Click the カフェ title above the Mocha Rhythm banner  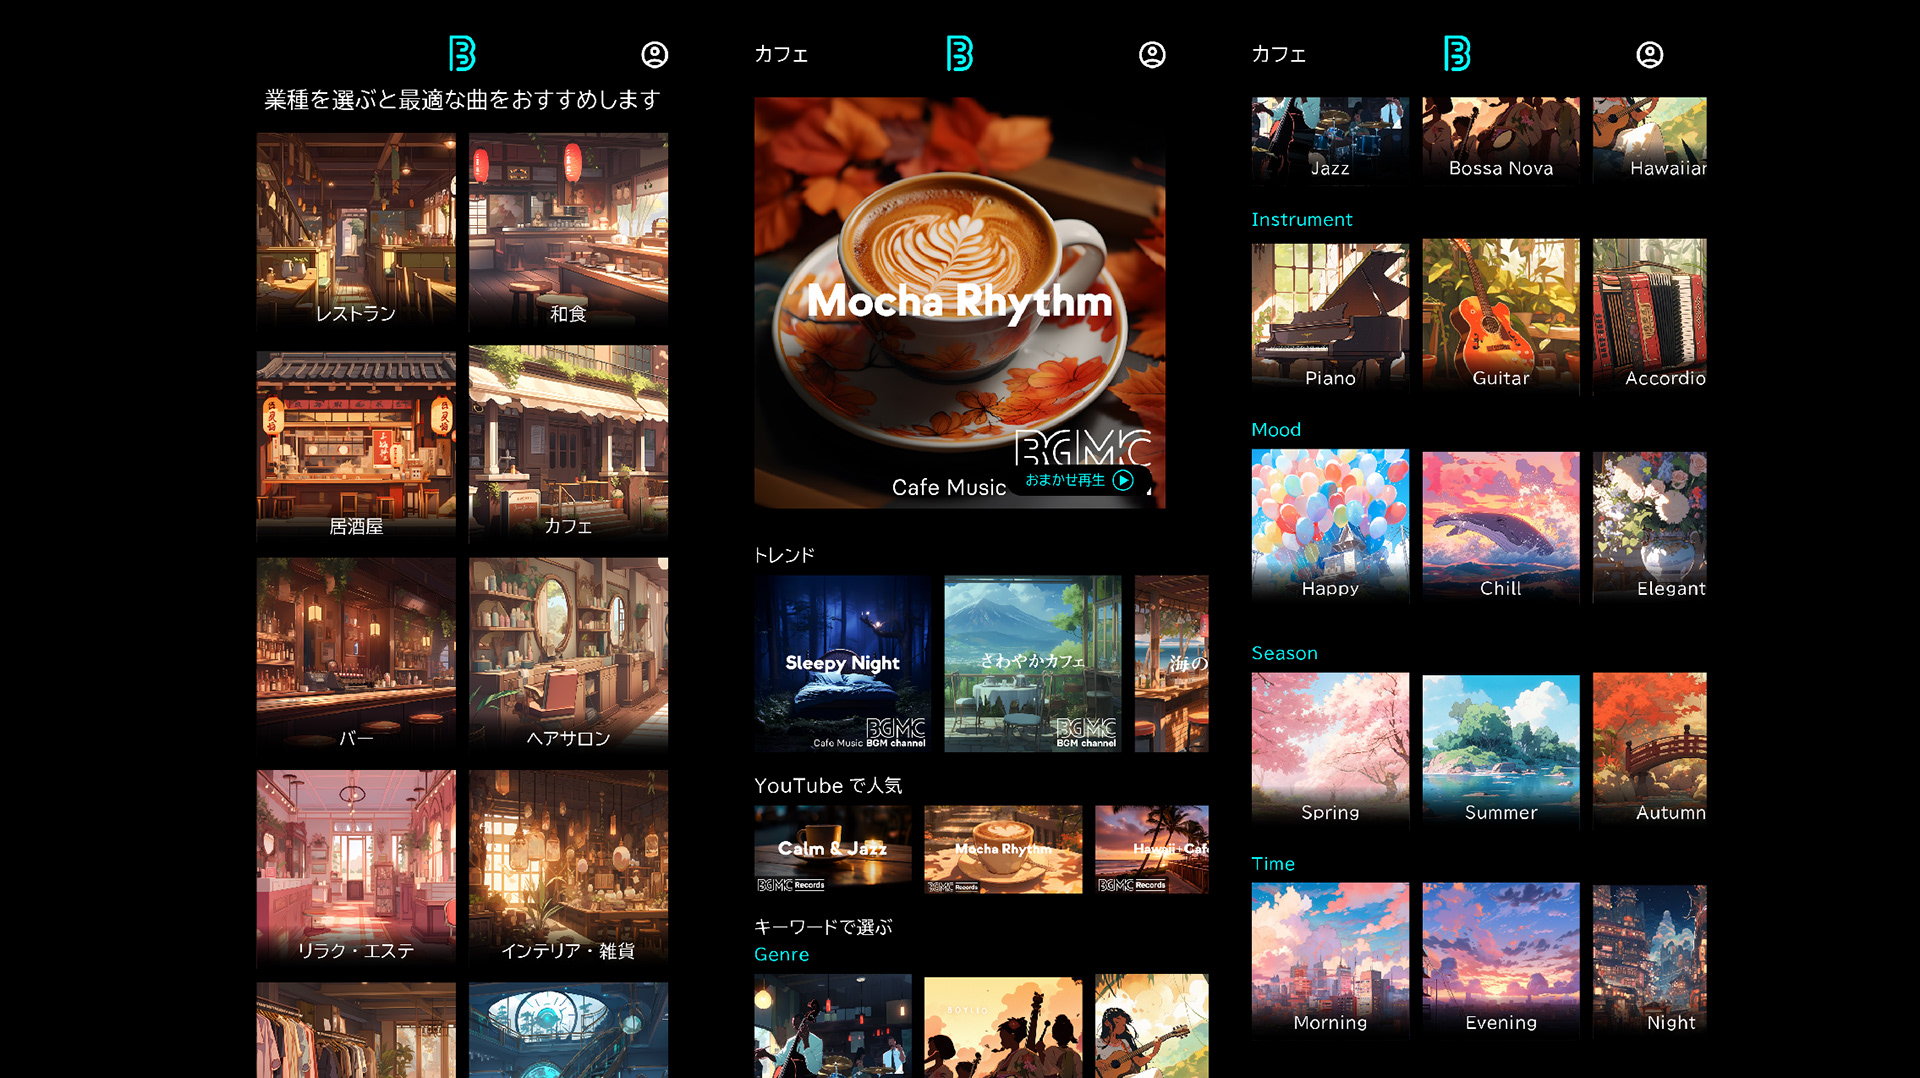[781, 54]
